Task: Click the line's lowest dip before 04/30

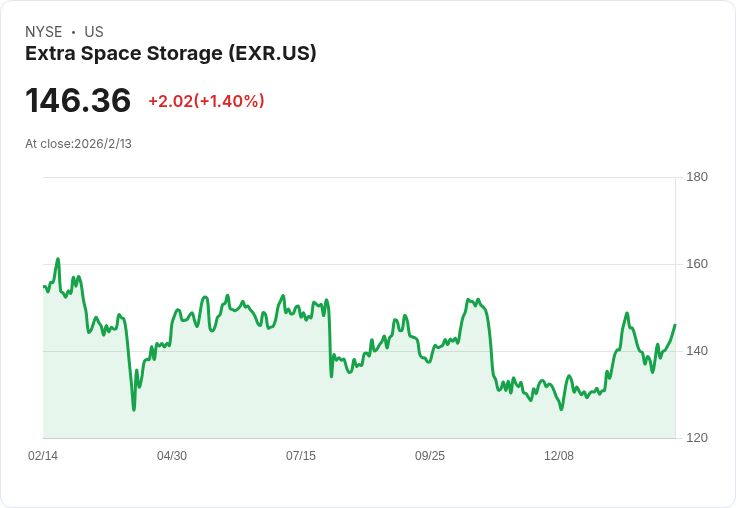Action: click(x=133, y=409)
